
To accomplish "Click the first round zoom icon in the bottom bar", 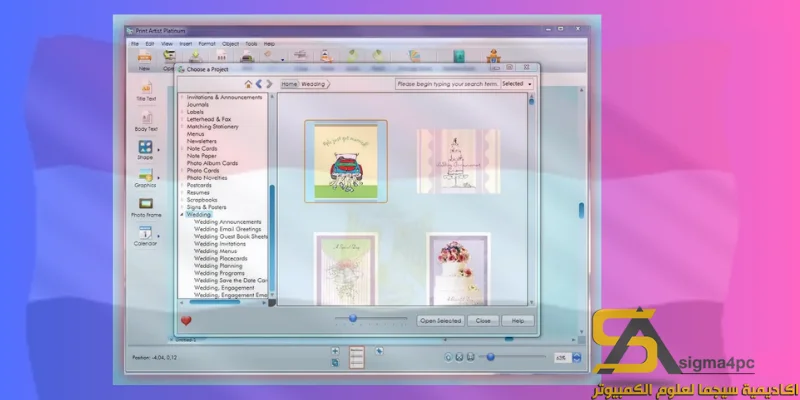I will coord(448,357).
